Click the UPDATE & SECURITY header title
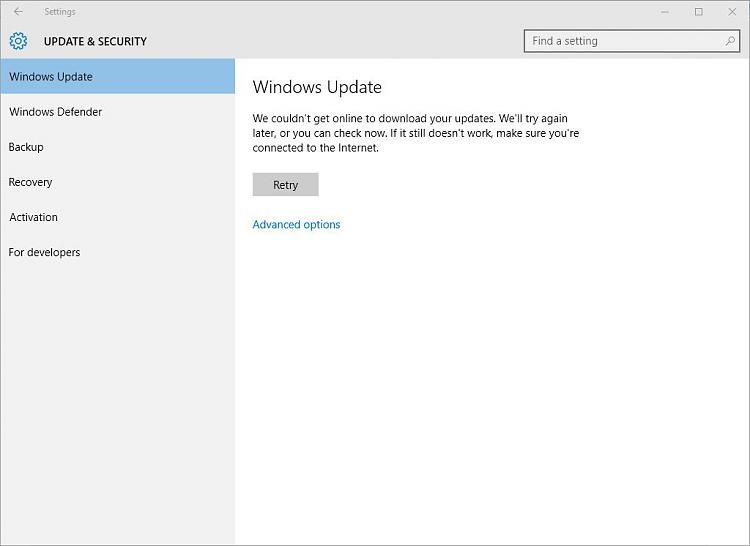The image size is (750, 546). [x=95, y=42]
